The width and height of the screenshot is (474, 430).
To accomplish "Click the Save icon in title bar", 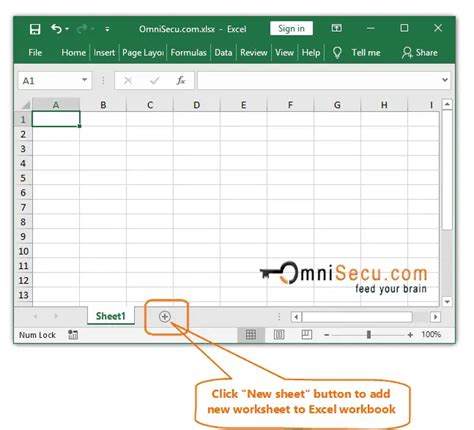I will (35, 29).
